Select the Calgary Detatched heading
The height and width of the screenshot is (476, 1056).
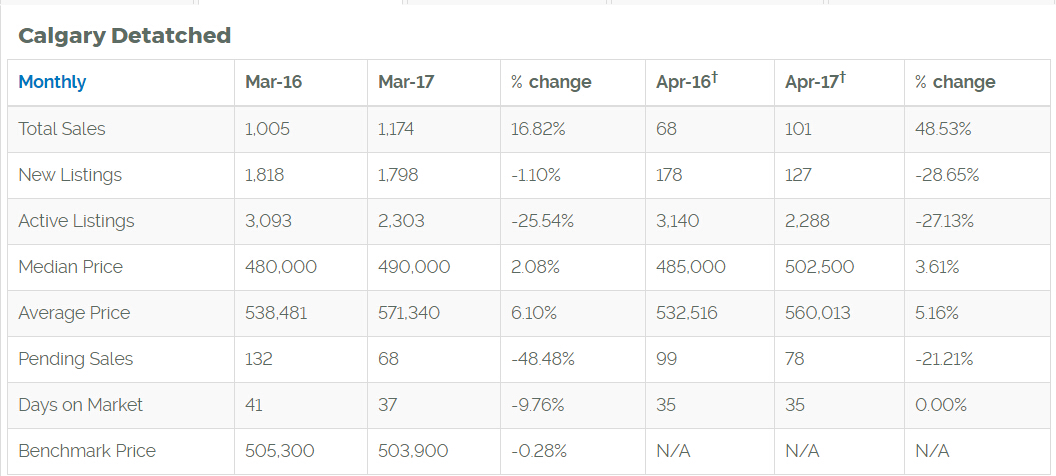click(125, 36)
